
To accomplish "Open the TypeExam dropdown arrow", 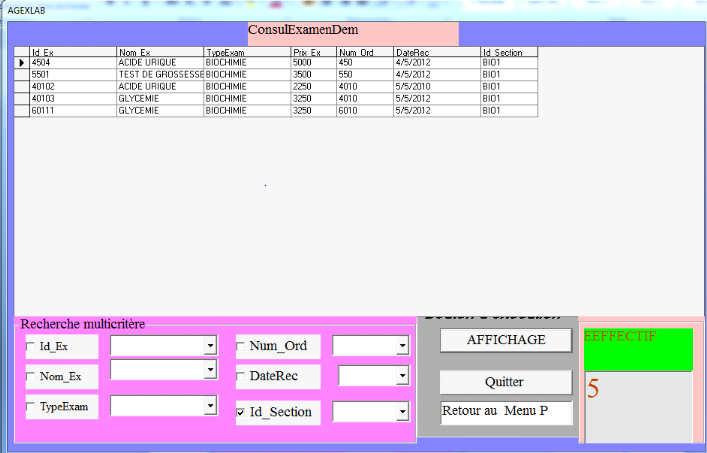I will coord(210,406).
